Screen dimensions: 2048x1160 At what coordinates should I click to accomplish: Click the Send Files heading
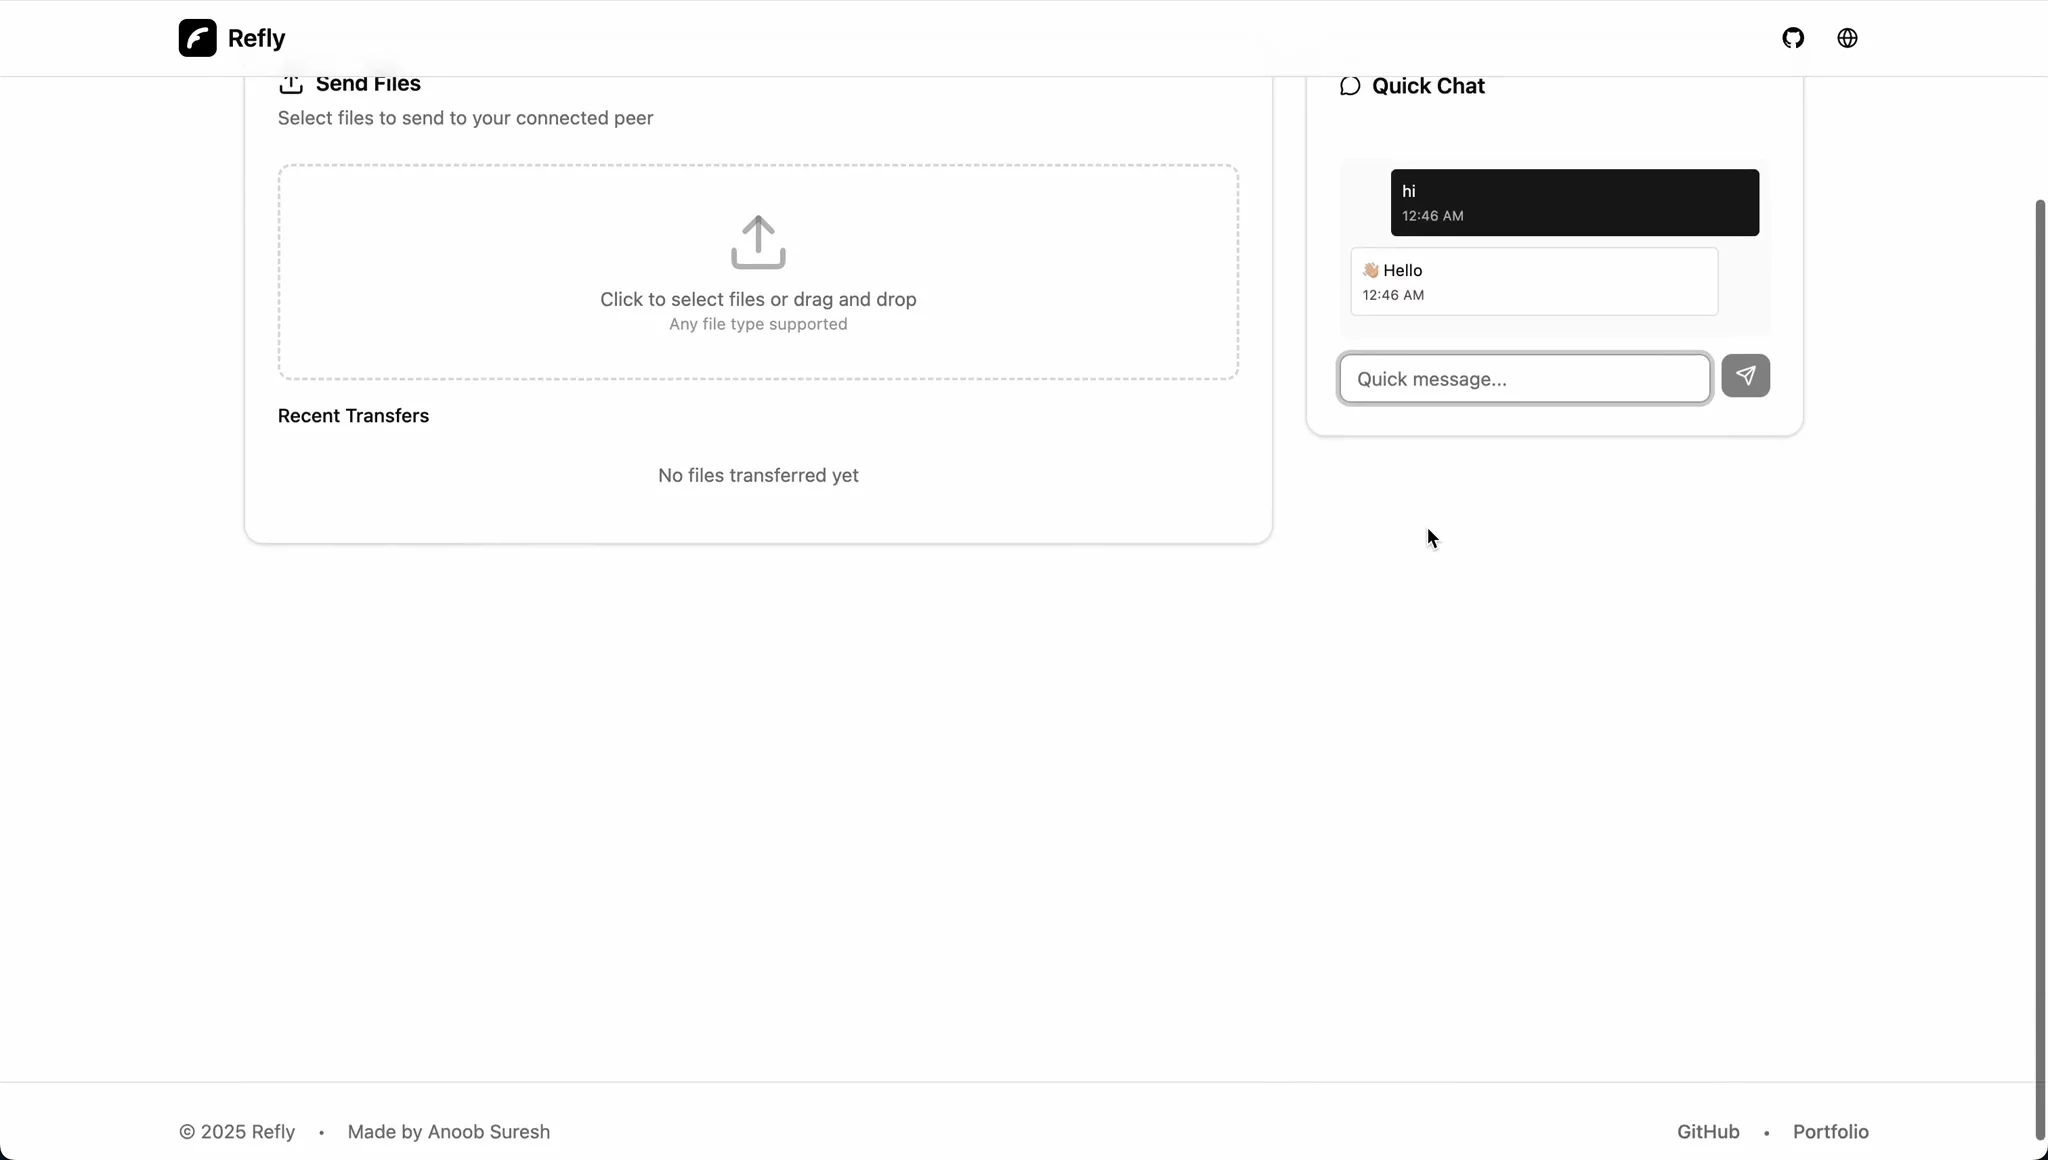(368, 84)
